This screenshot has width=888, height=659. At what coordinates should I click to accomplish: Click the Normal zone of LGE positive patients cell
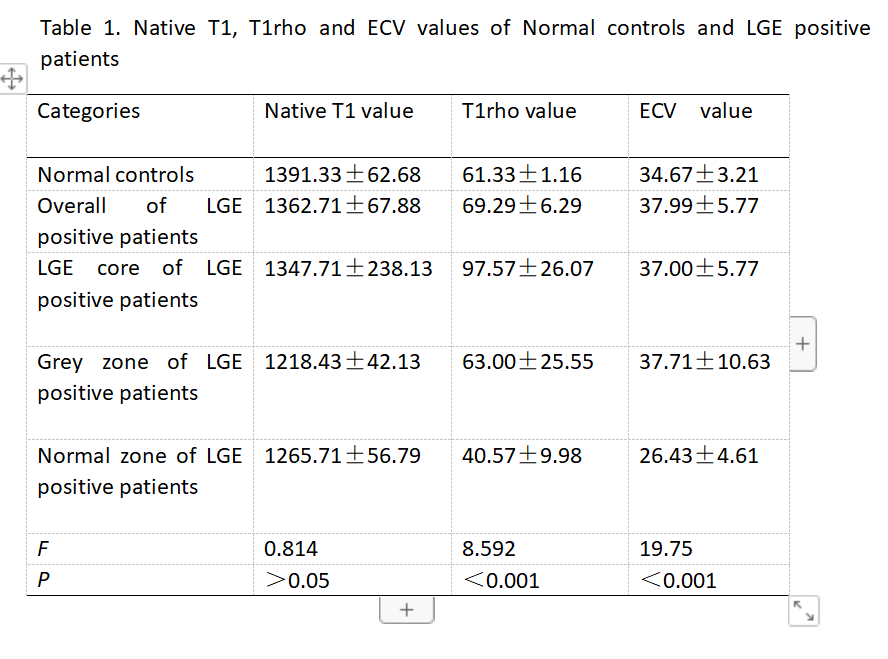pyautogui.click(x=139, y=471)
